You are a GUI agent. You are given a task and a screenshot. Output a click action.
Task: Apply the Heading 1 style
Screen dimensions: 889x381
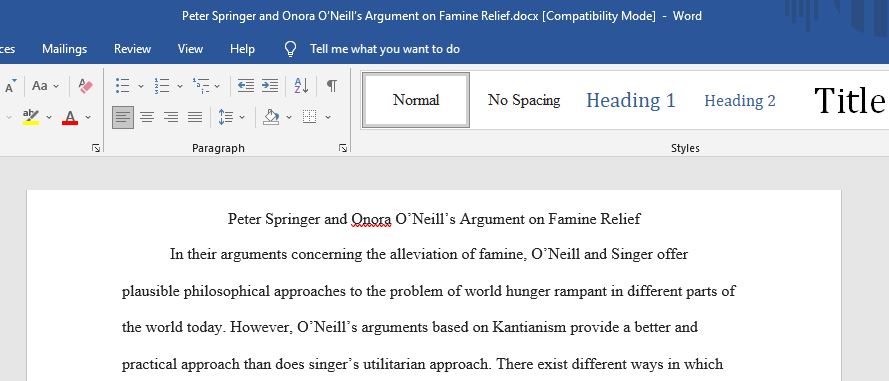point(630,100)
